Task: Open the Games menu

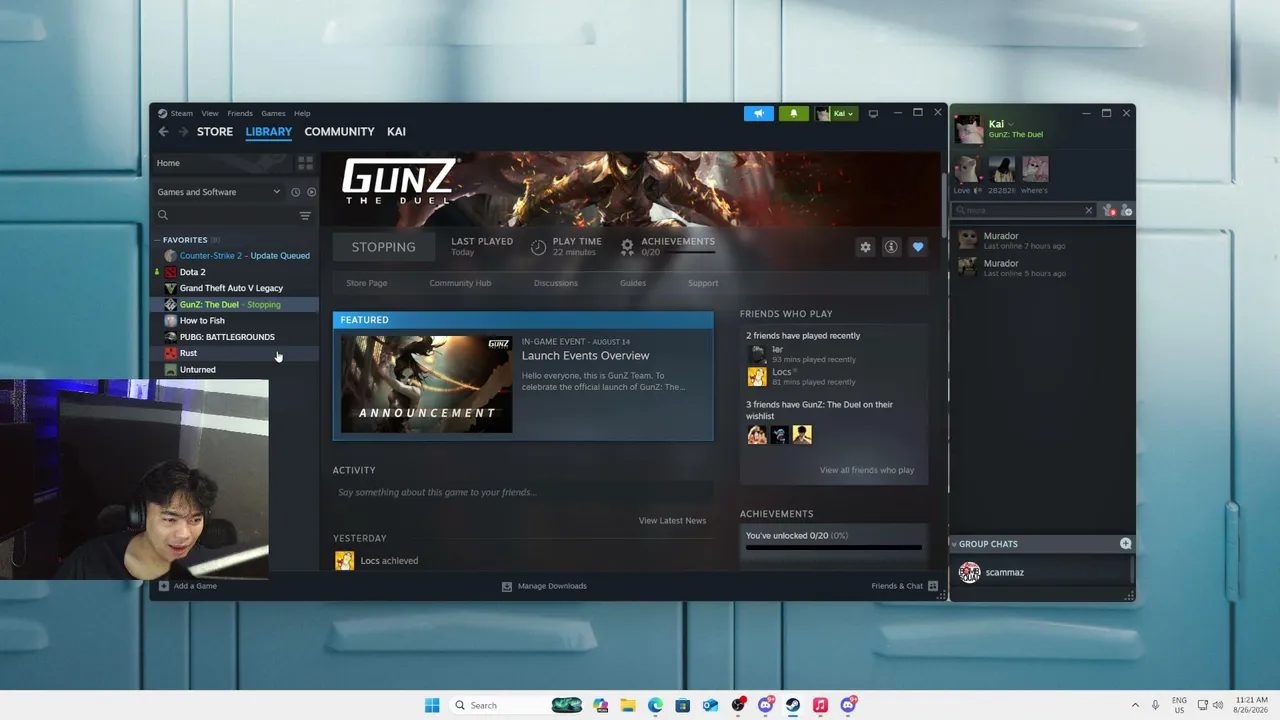Action: [273, 113]
